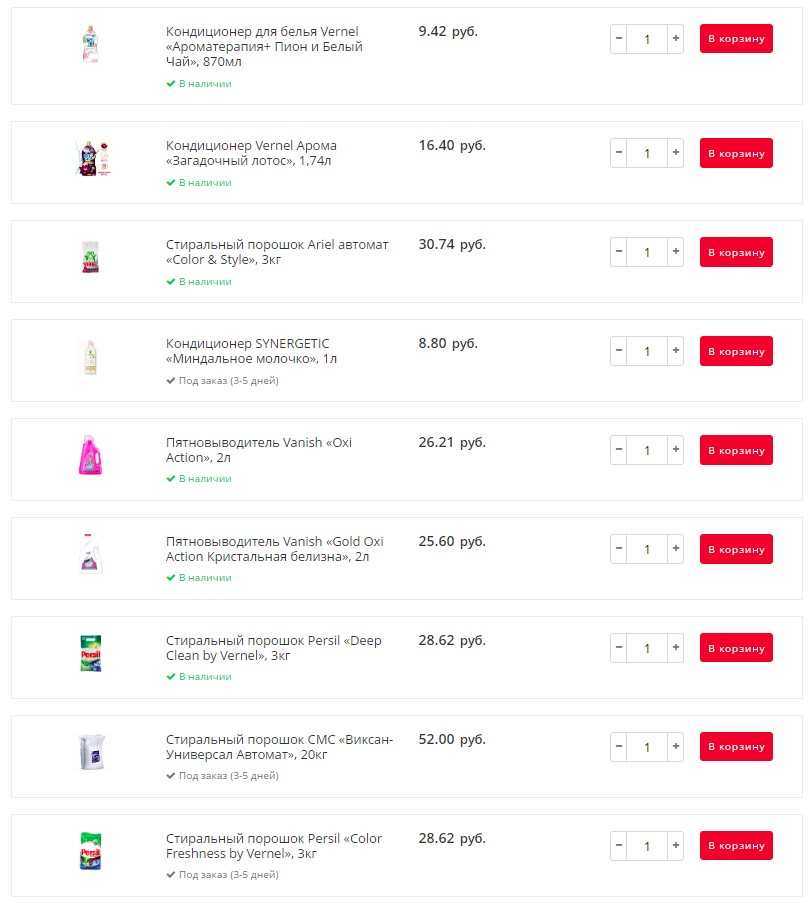The height and width of the screenshot is (903, 812).
Task: Add Vernel Пион и Белый Чай to cart
Action: click(x=736, y=39)
